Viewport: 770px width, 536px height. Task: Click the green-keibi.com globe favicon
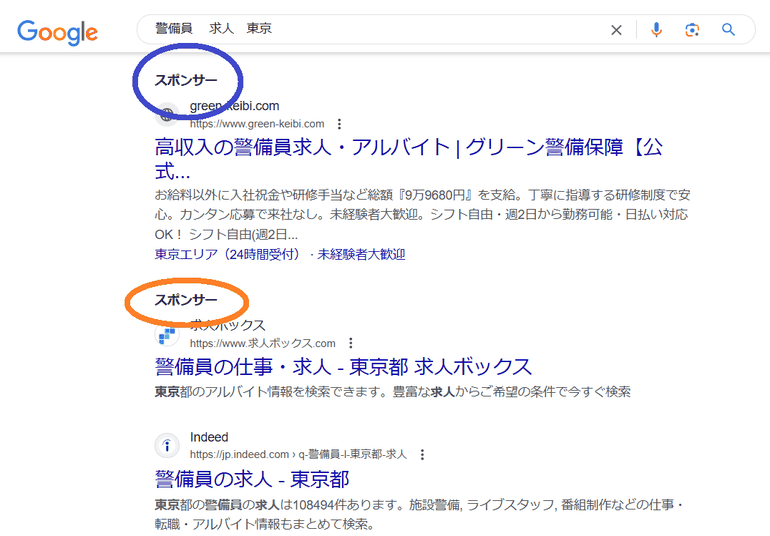[x=167, y=115]
